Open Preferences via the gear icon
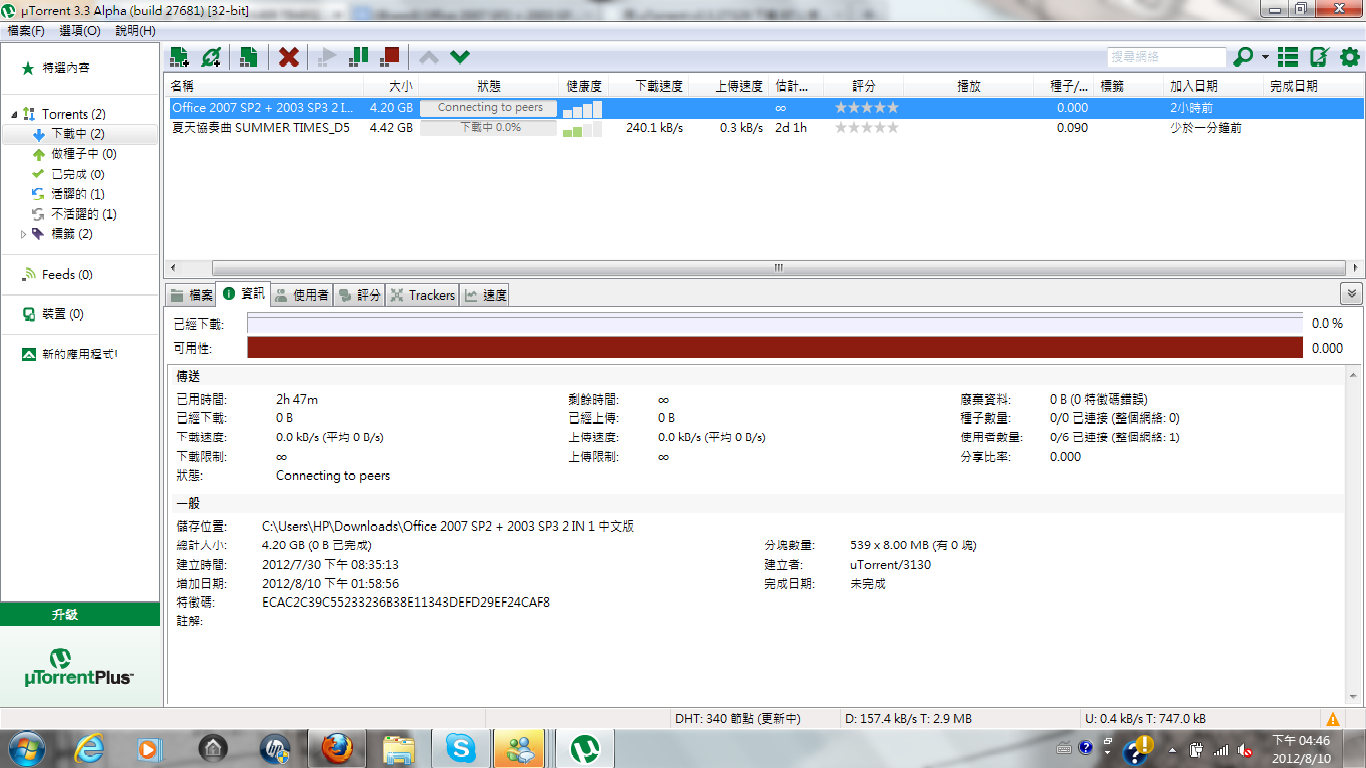 pos(1350,57)
